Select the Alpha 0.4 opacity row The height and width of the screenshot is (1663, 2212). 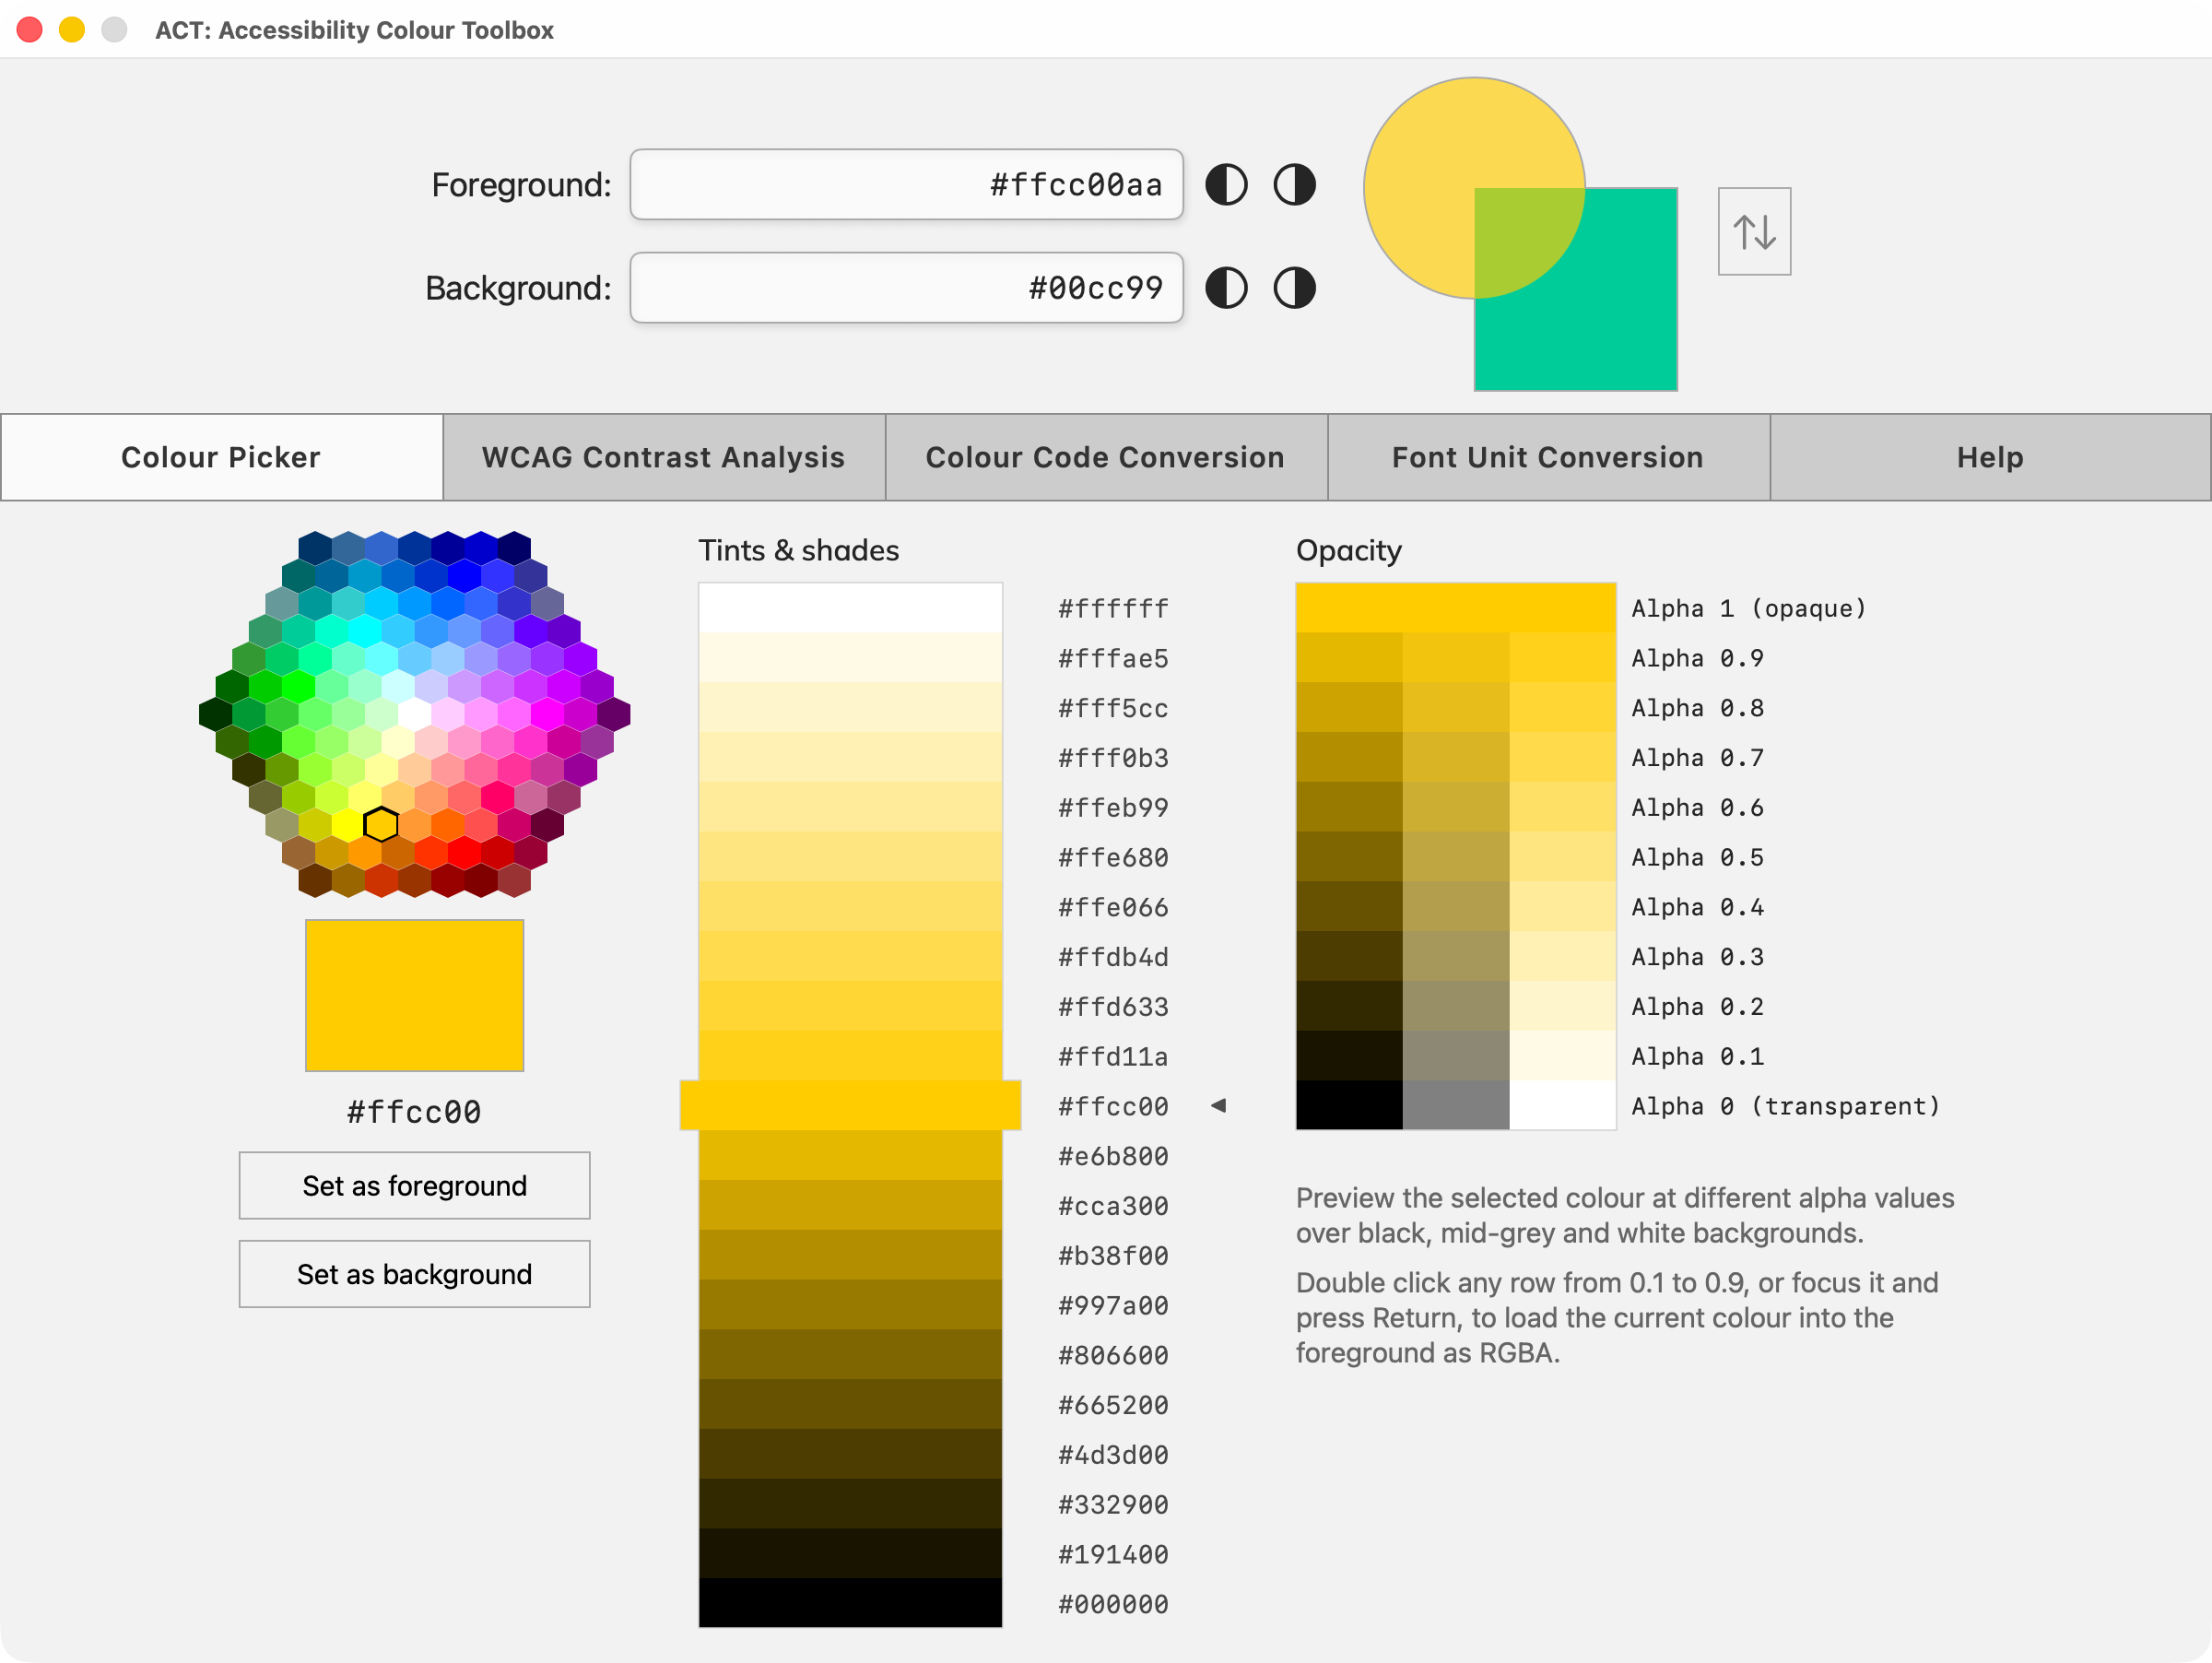(x=1456, y=907)
